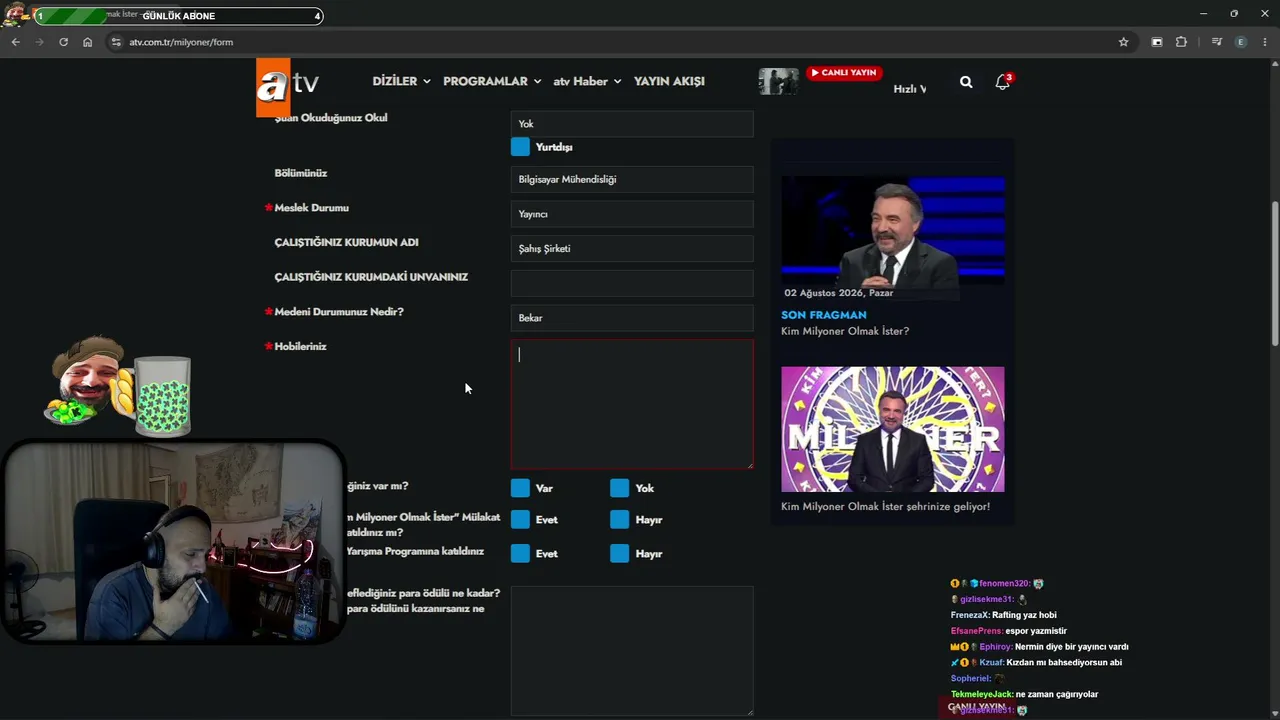Open the SON FRAGMAN link
This screenshot has height=720, width=1280.
(x=824, y=315)
